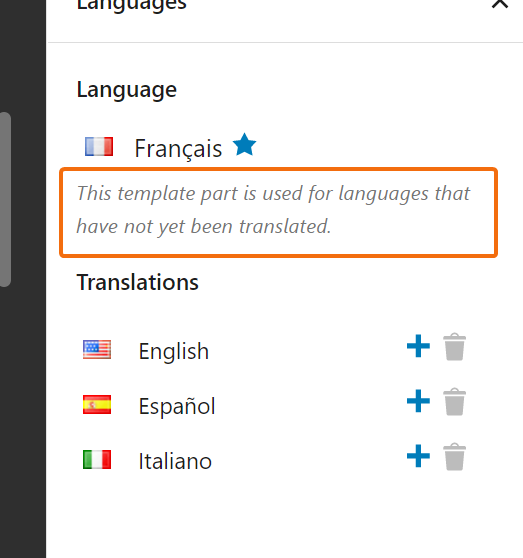Delete Italiano translation via trash icon
Viewport: 523px width, 558px height.
click(x=454, y=457)
